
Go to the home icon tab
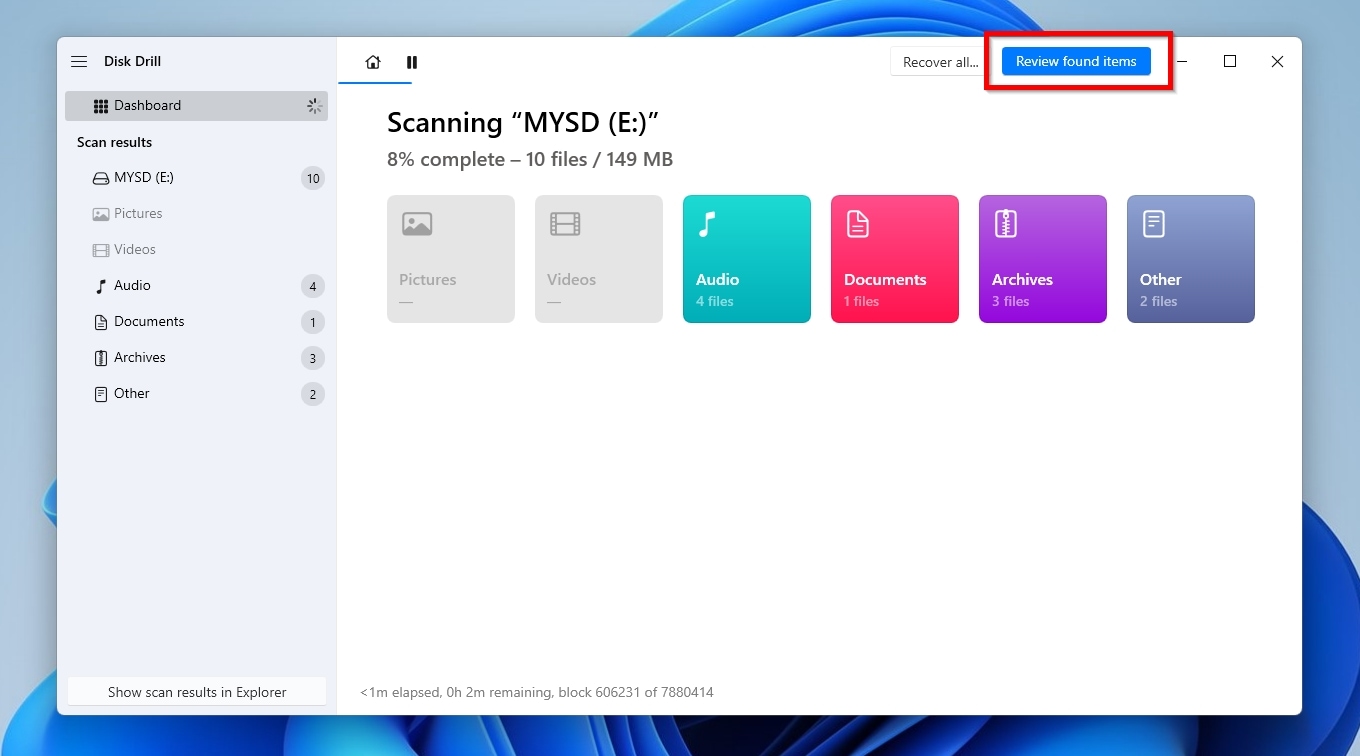[373, 62]
